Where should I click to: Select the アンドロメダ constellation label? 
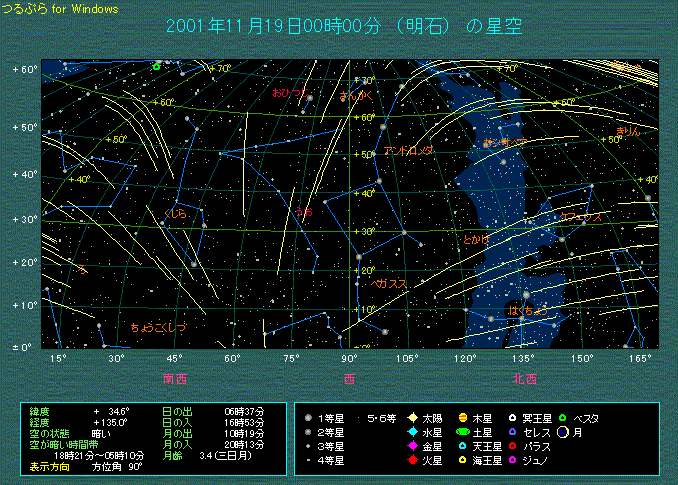pos(409,151)
